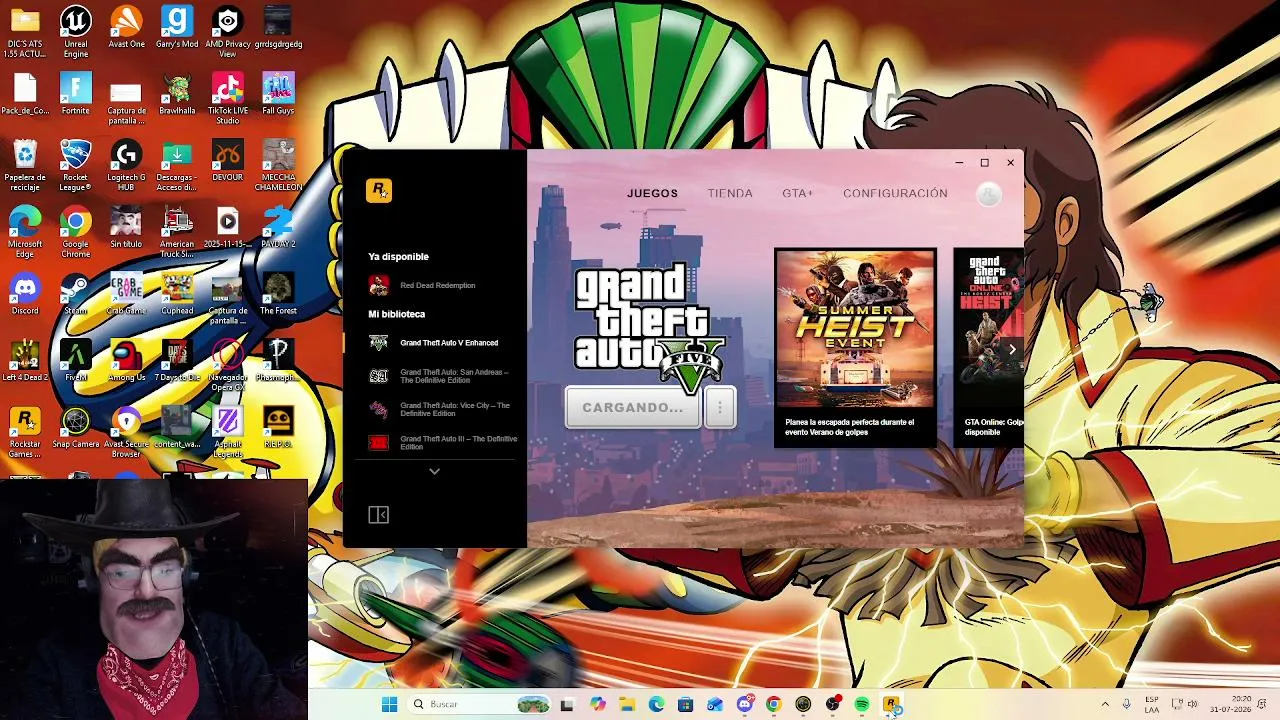
Task: Expand the game library list chevron
Action: point(434,471)
